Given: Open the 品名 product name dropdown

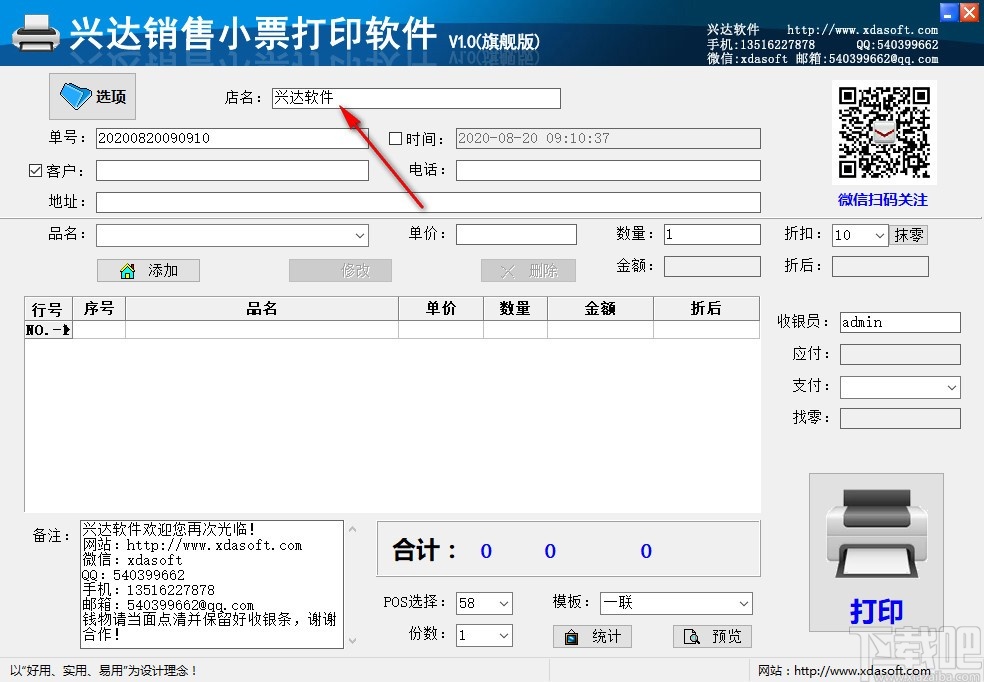Looking at the screenshot, I should [x=360, y=234].
